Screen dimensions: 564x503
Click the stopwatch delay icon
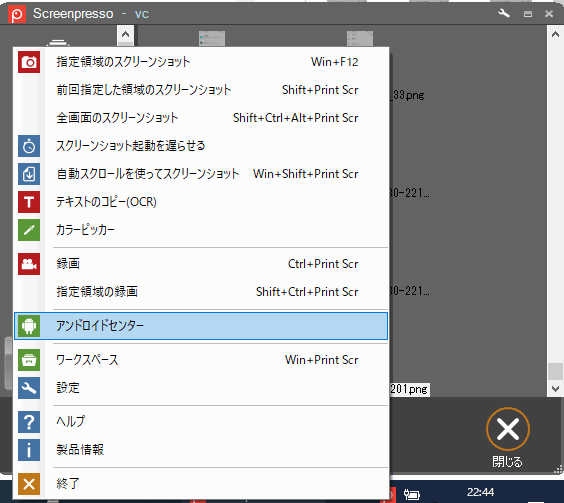click(x=29, y=146)
